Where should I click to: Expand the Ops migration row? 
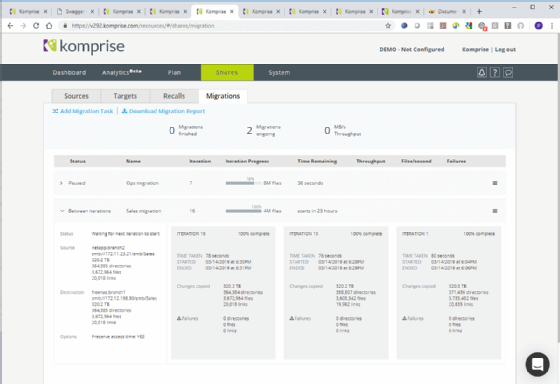tap(61, 183)
